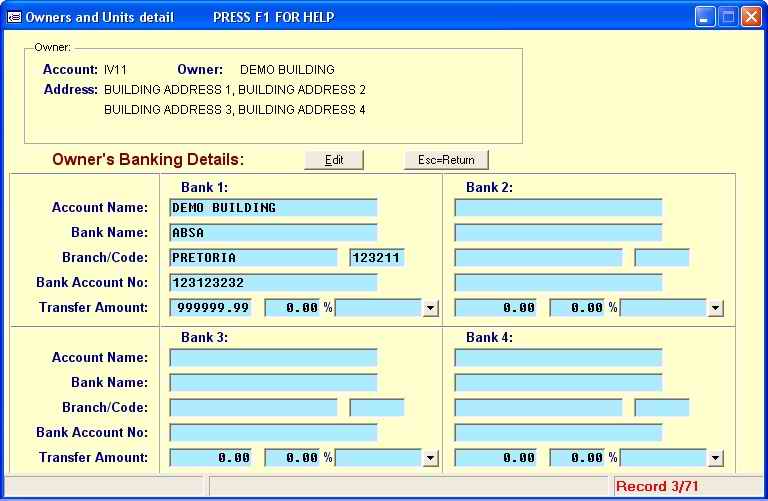This screenshot has height=501, width=768.
Task: Click PRESS F1 FOR HELP title text
Action: [x=273, y=17]
